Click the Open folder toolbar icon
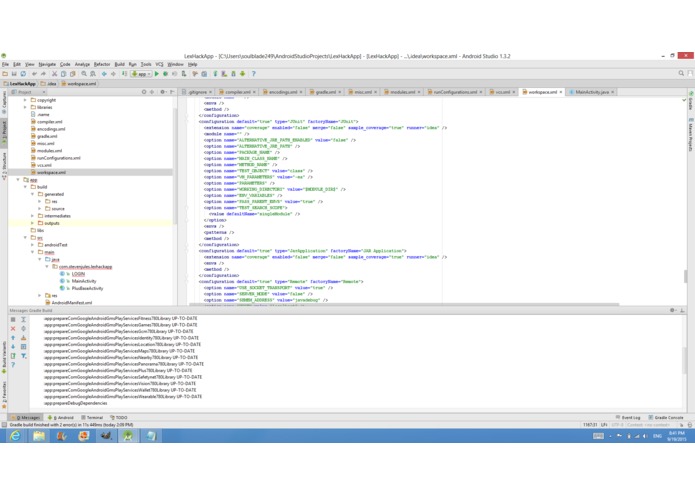This screenshot has height=494, width=695. 5,74
